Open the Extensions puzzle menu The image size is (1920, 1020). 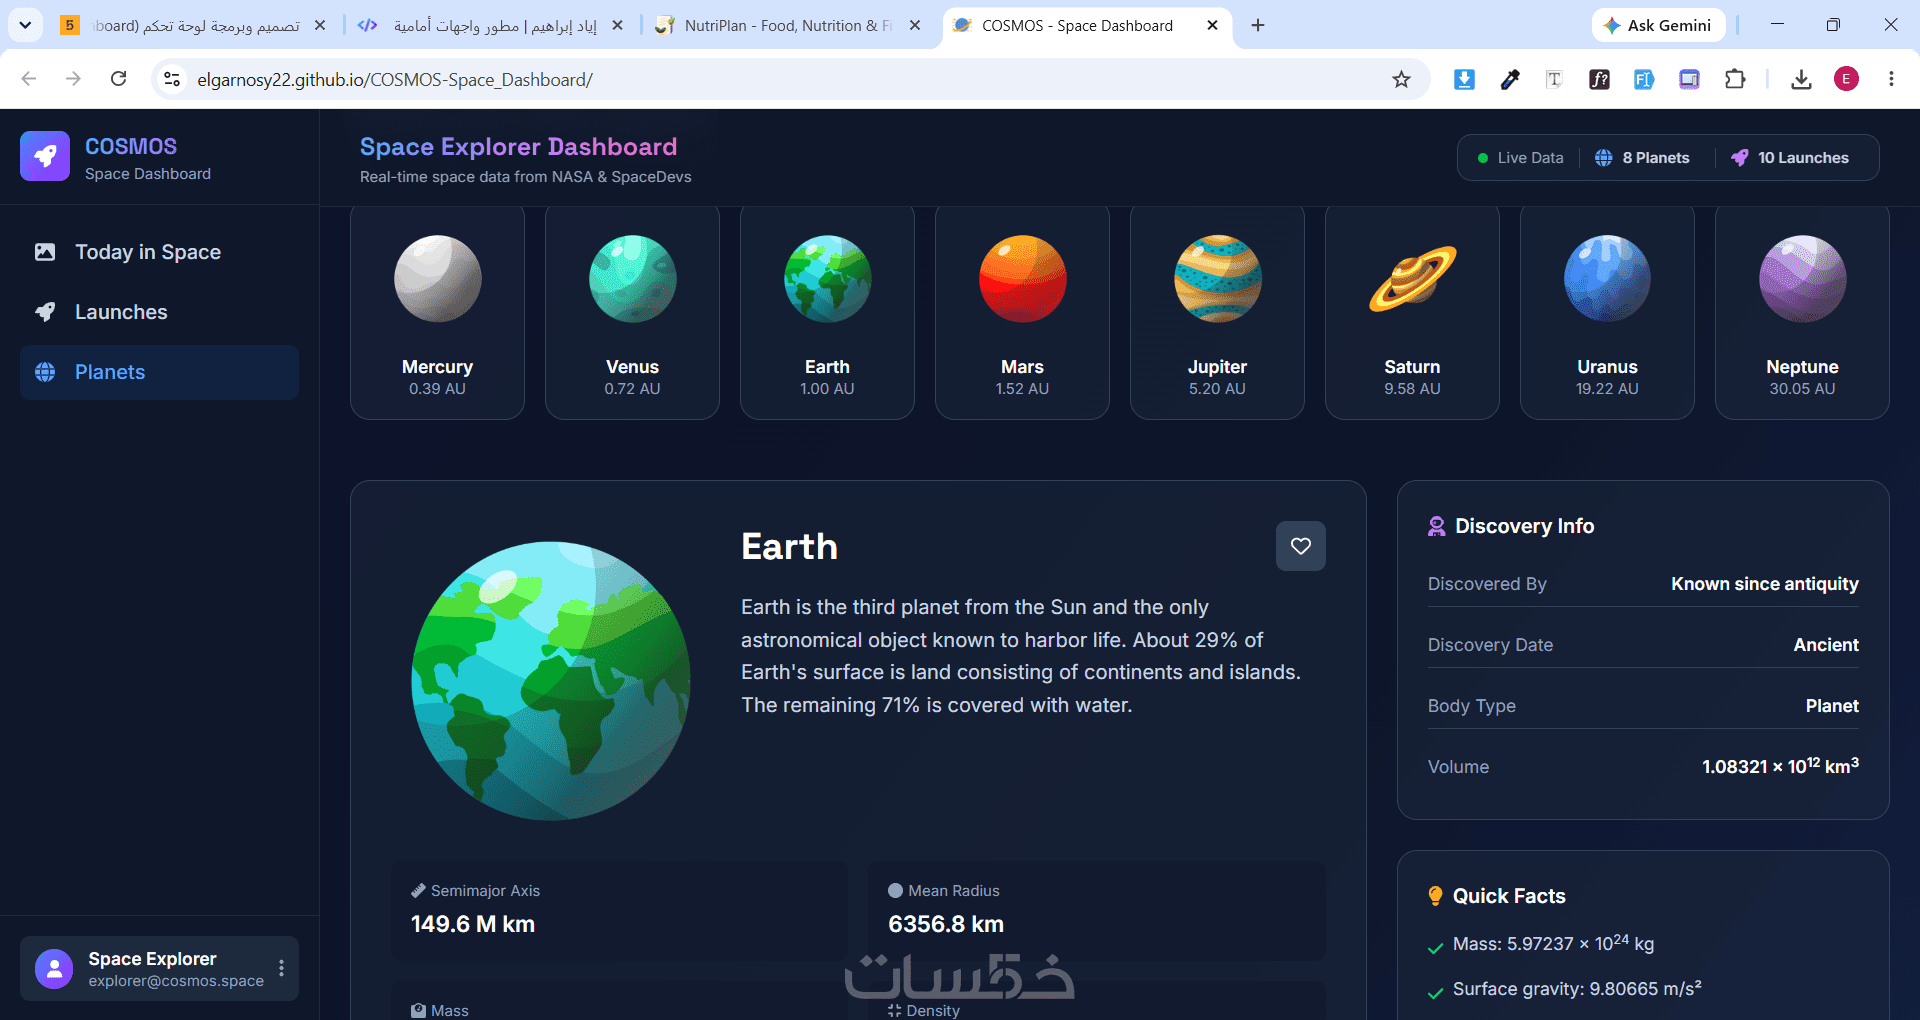pos(1735,79)
